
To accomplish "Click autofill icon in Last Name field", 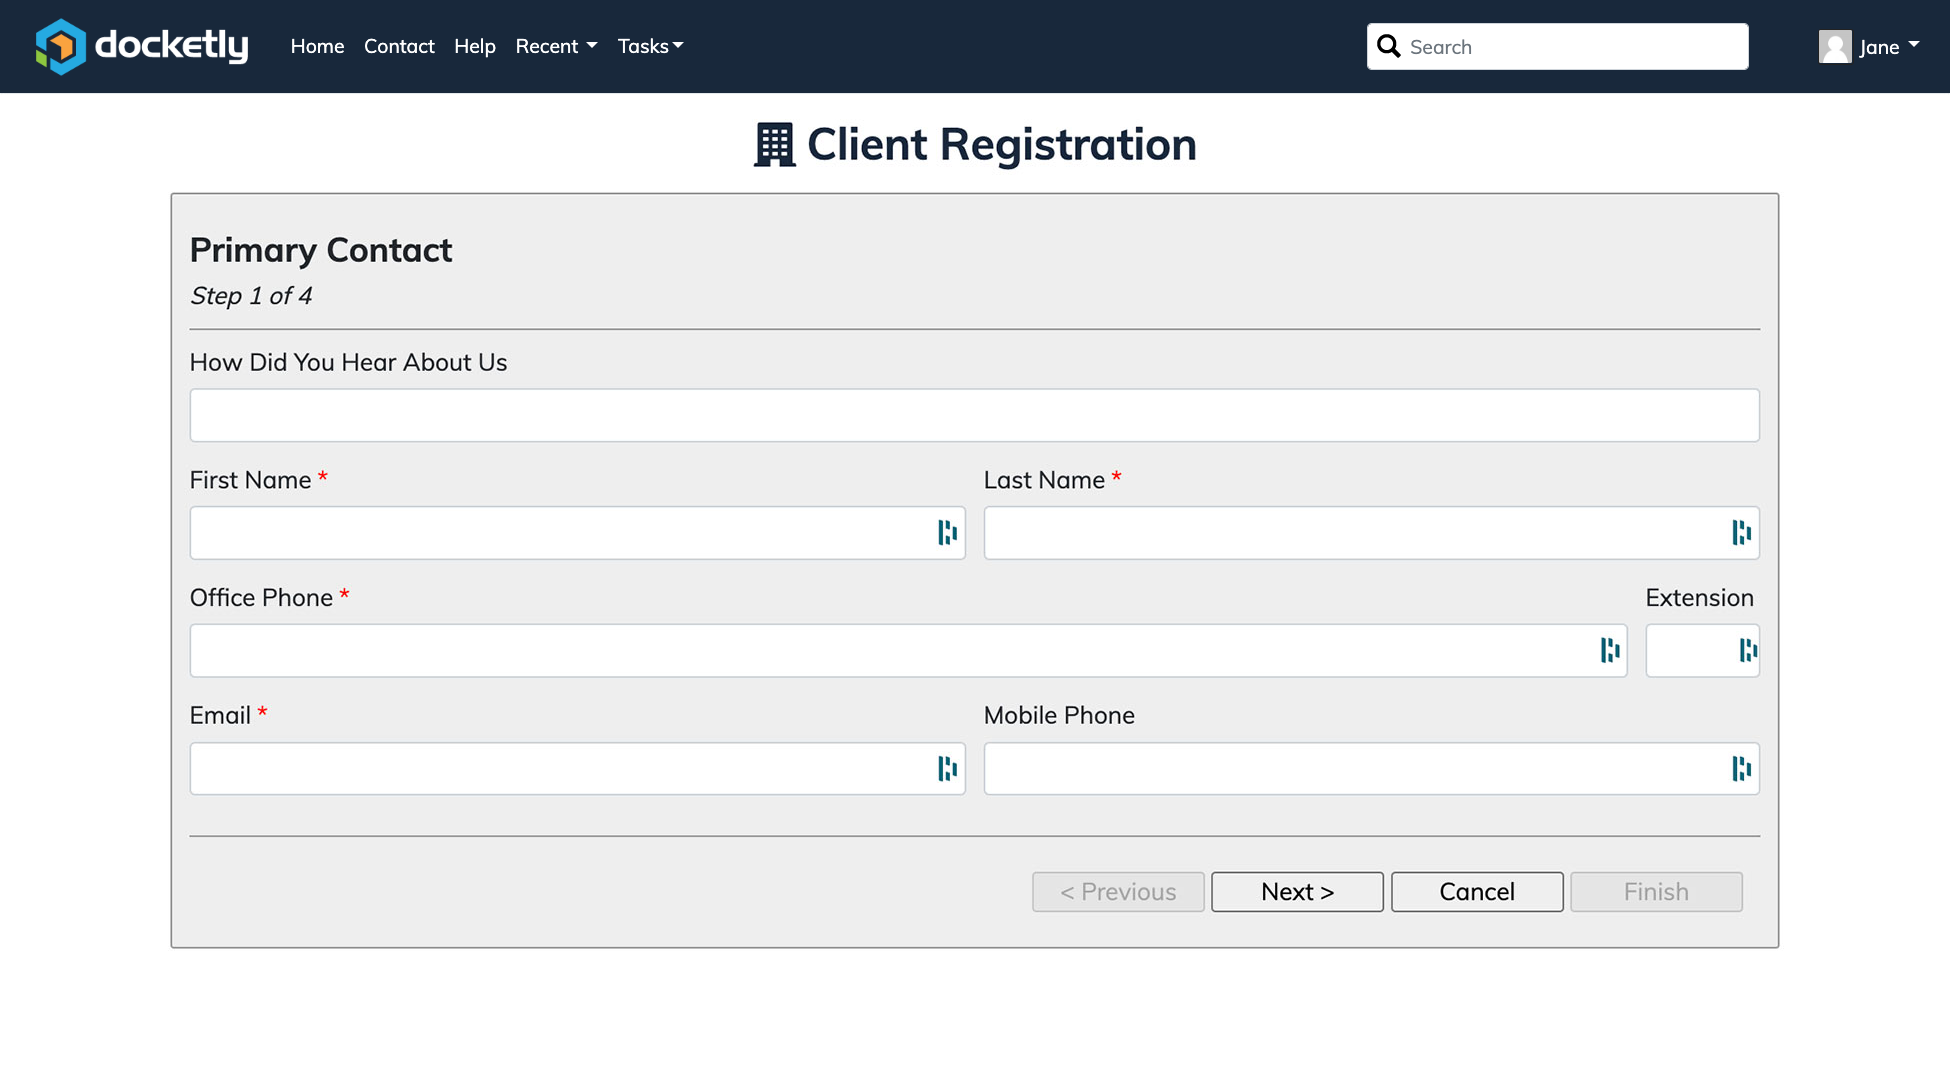I will (x=1741, y=533).
